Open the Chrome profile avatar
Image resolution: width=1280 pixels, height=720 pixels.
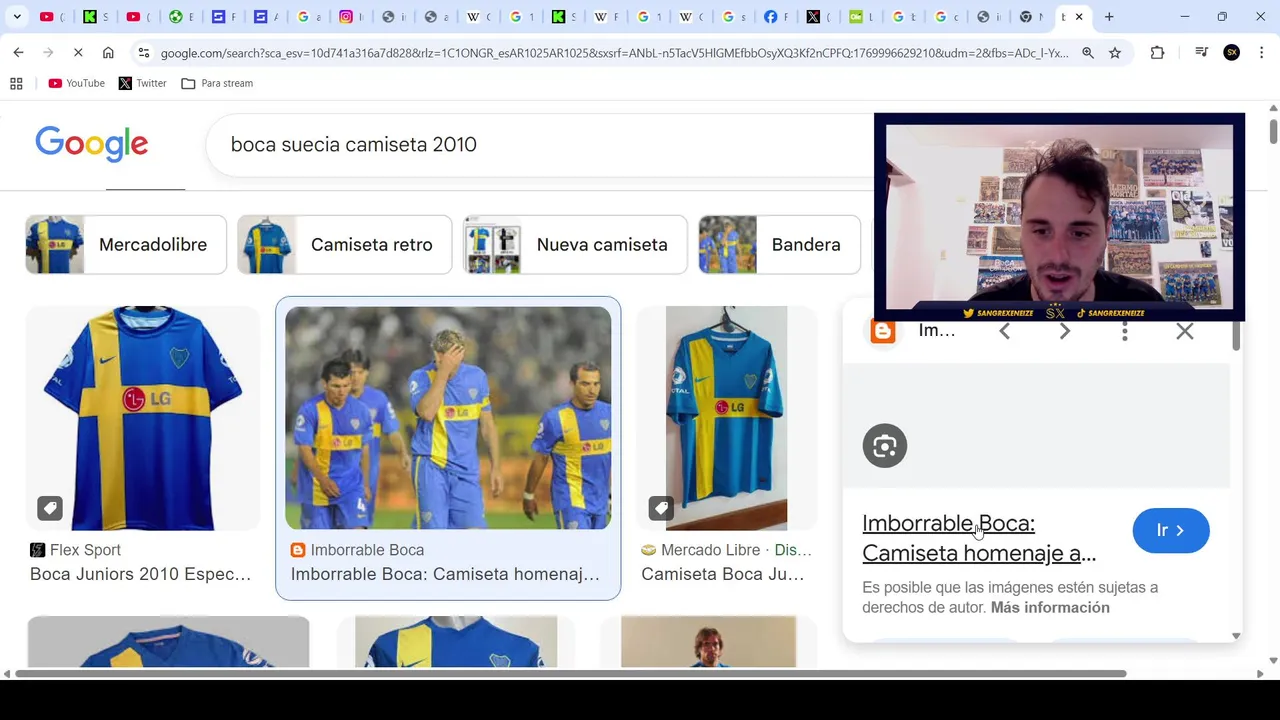click(1232, 53)
